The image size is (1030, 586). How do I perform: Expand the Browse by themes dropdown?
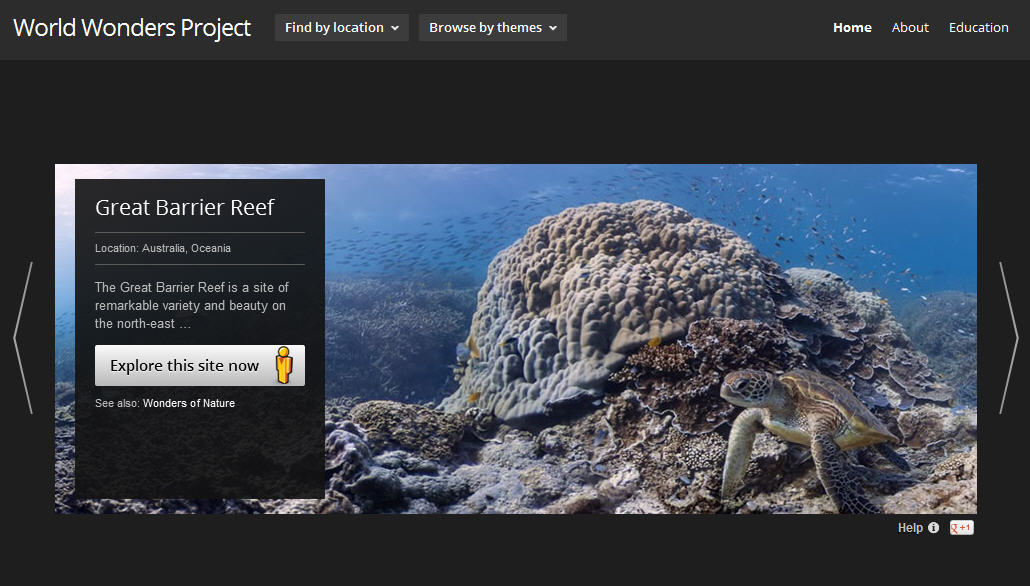tap(485, 28)
